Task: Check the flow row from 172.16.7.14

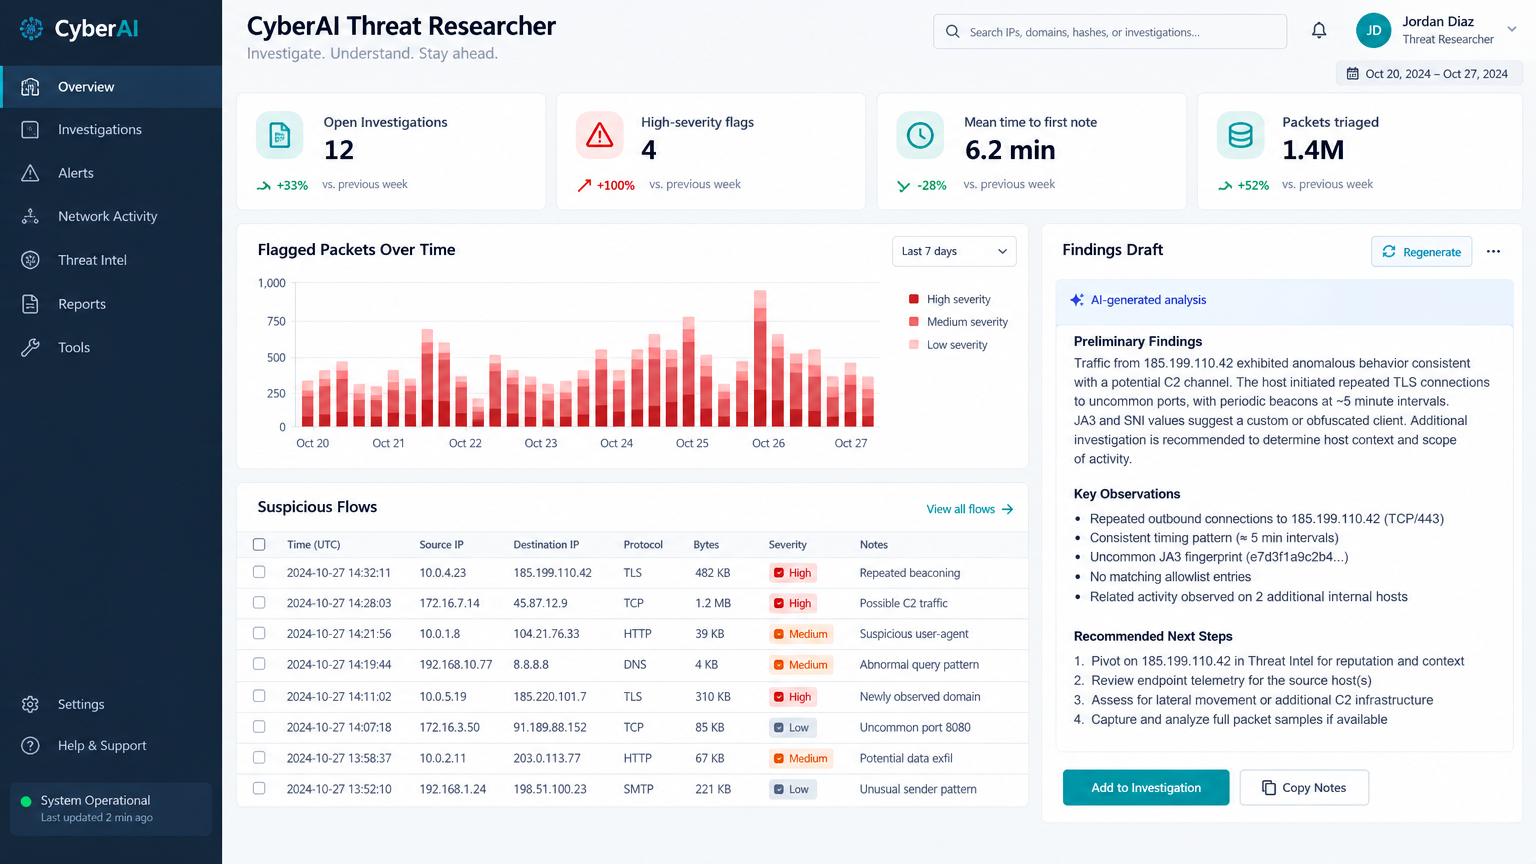Action: (259, 603)
